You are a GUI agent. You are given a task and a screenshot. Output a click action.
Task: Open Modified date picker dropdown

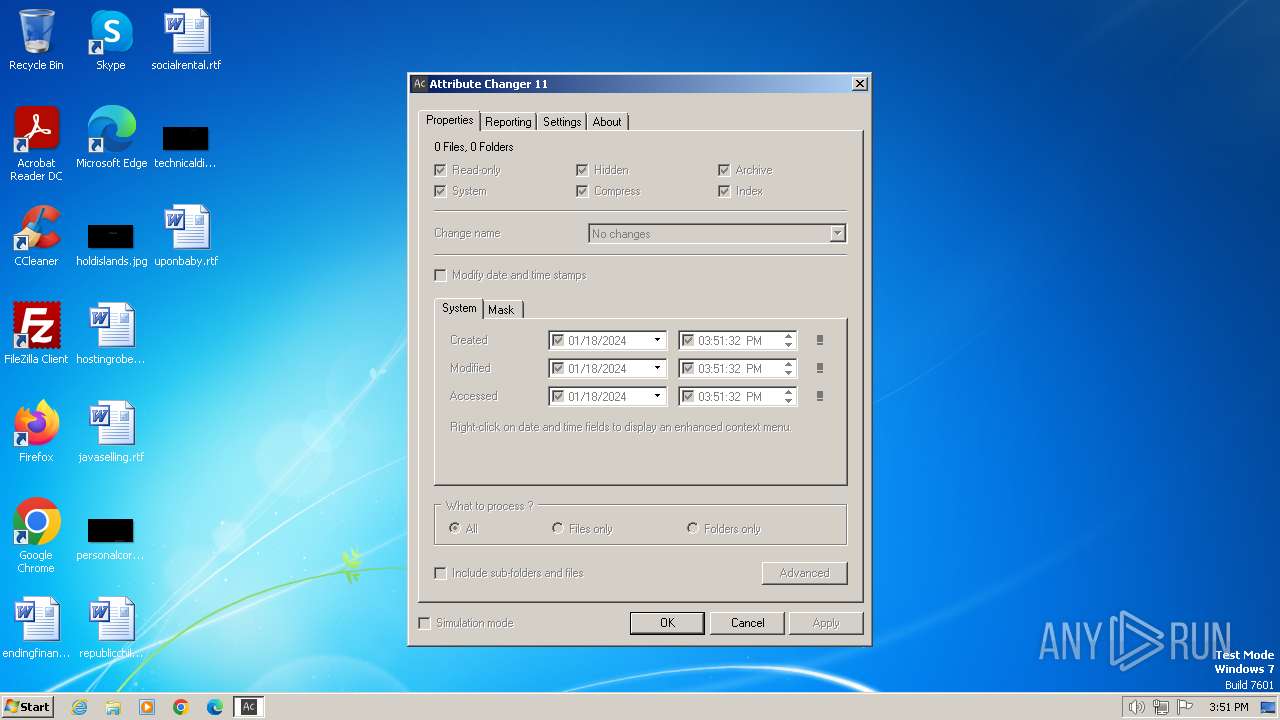tap(657, 368)
